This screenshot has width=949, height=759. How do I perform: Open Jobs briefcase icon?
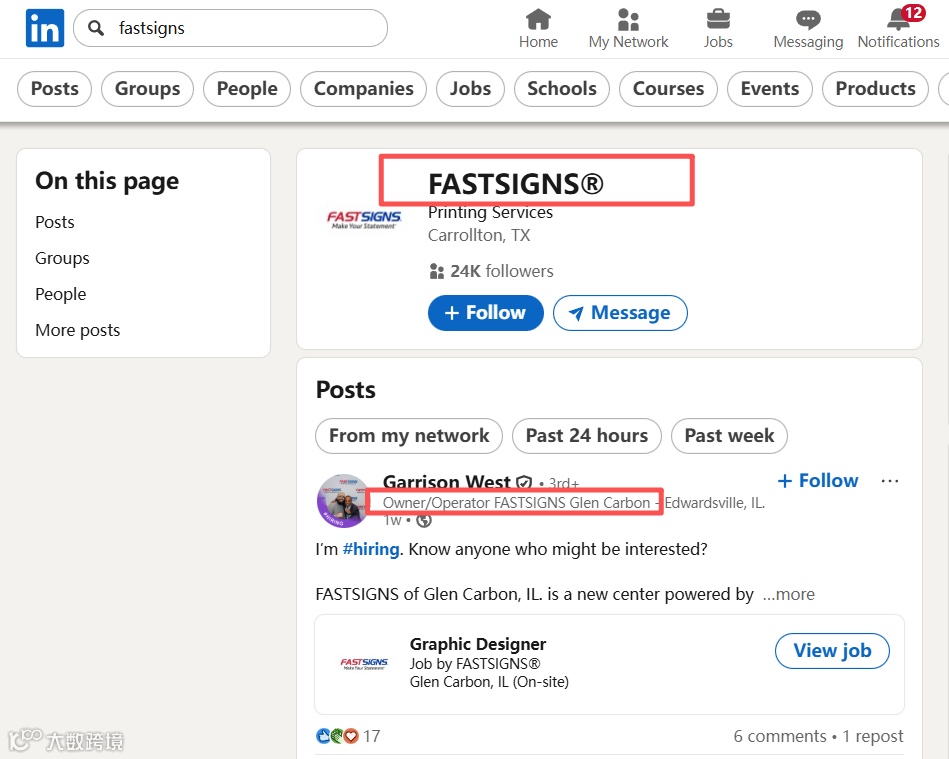[x=718, y=19]
